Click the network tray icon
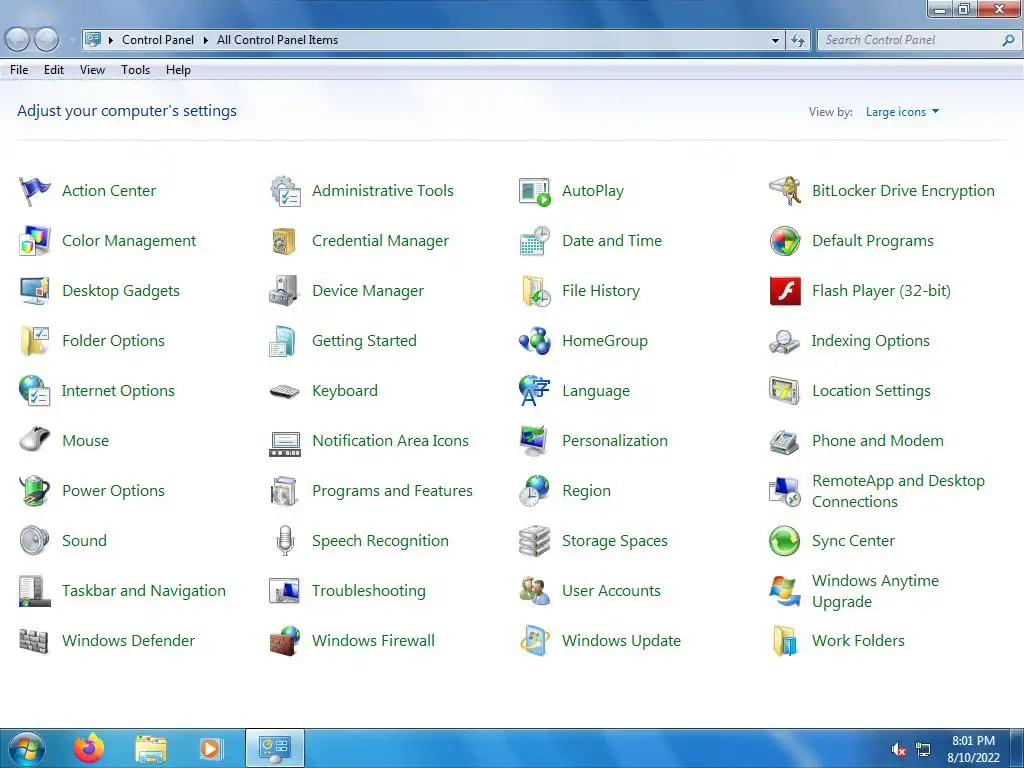1024x768 pixels. (x=923, y=749)
